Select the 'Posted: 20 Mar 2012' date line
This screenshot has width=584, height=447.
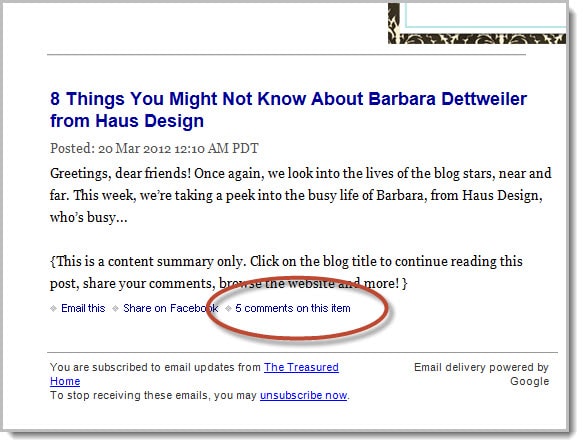pos(154,148)
